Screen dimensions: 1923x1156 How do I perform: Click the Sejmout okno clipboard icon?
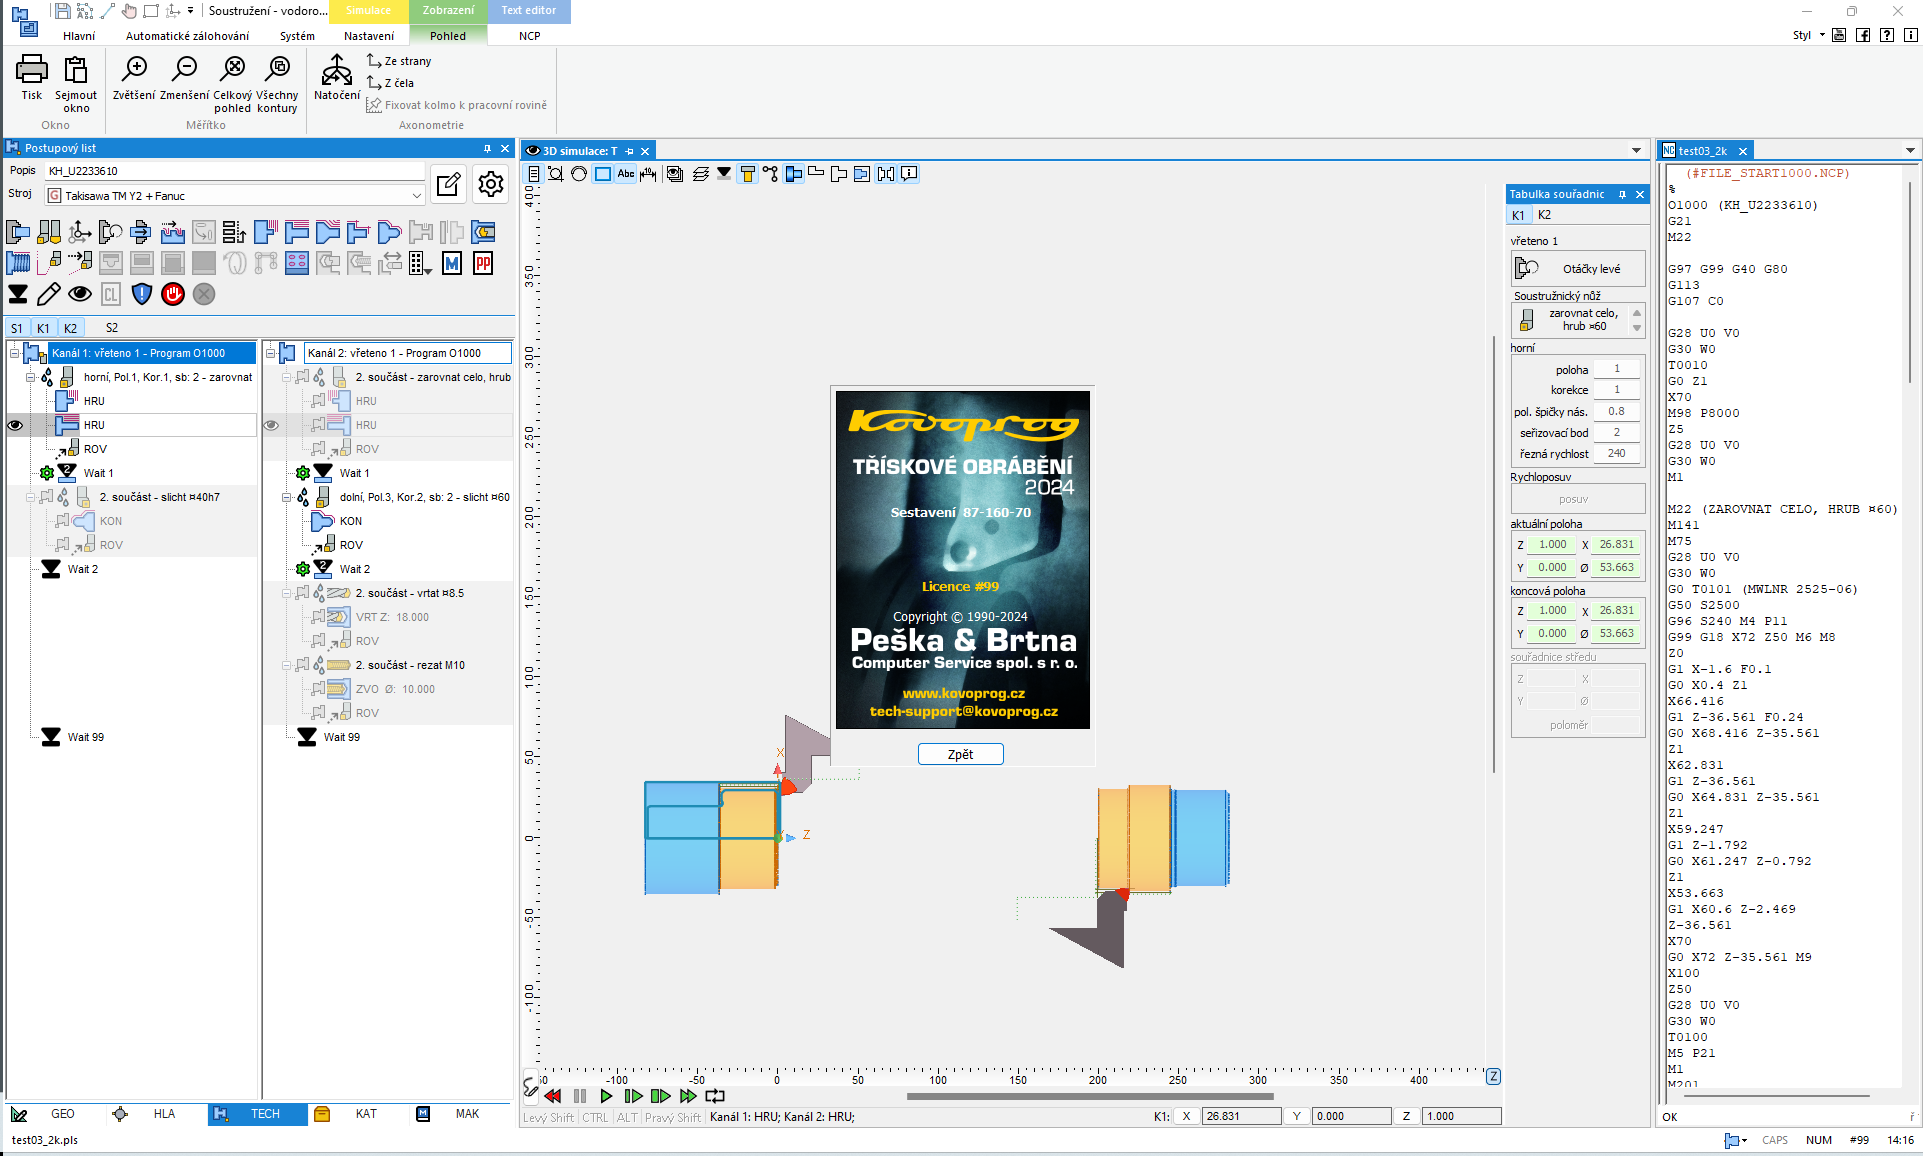76,69
